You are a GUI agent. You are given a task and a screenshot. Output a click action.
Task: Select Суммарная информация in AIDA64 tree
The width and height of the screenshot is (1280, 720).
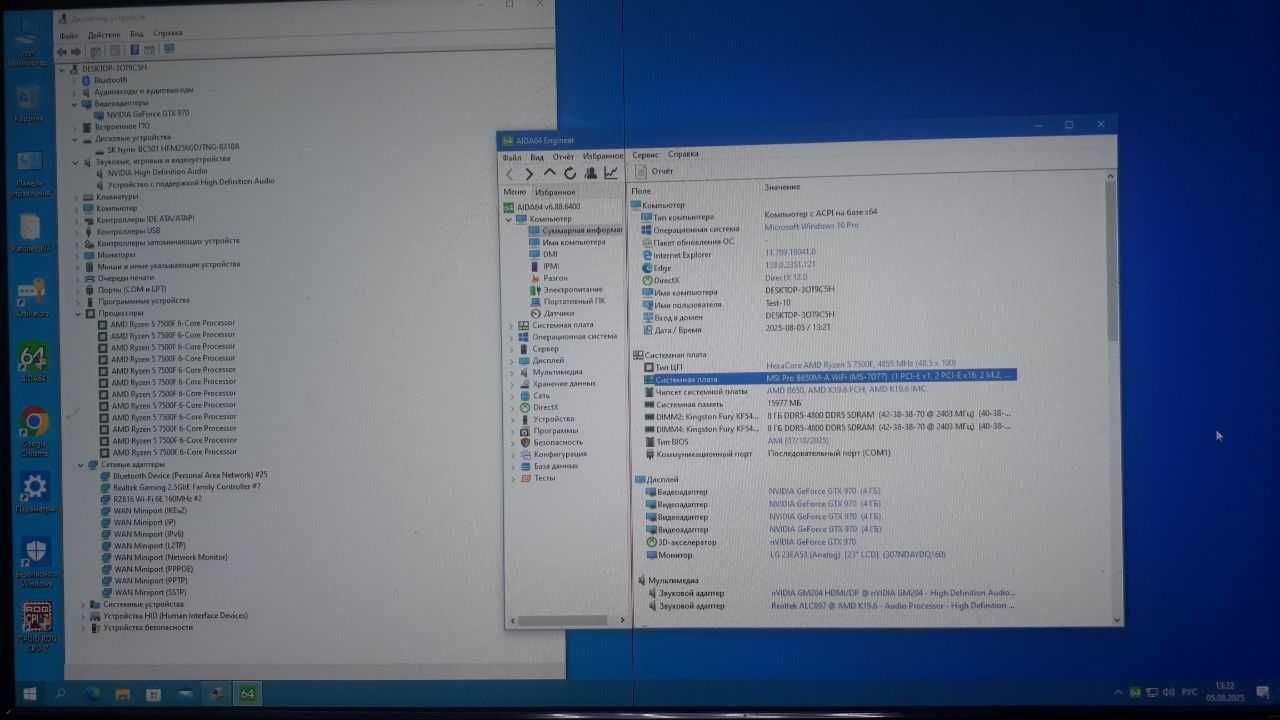575,230
